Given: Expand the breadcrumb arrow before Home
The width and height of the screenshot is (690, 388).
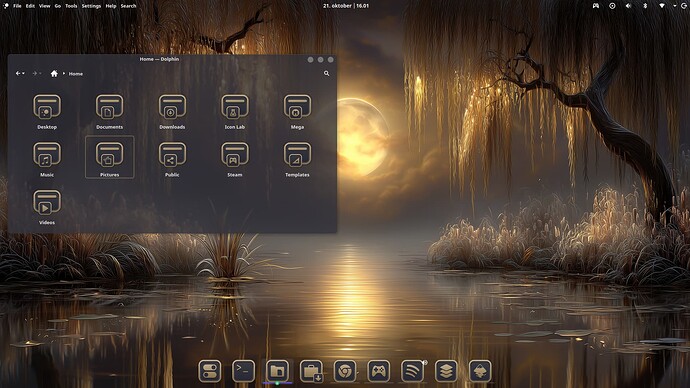Looking at the screenshot, I should (64, 73).
